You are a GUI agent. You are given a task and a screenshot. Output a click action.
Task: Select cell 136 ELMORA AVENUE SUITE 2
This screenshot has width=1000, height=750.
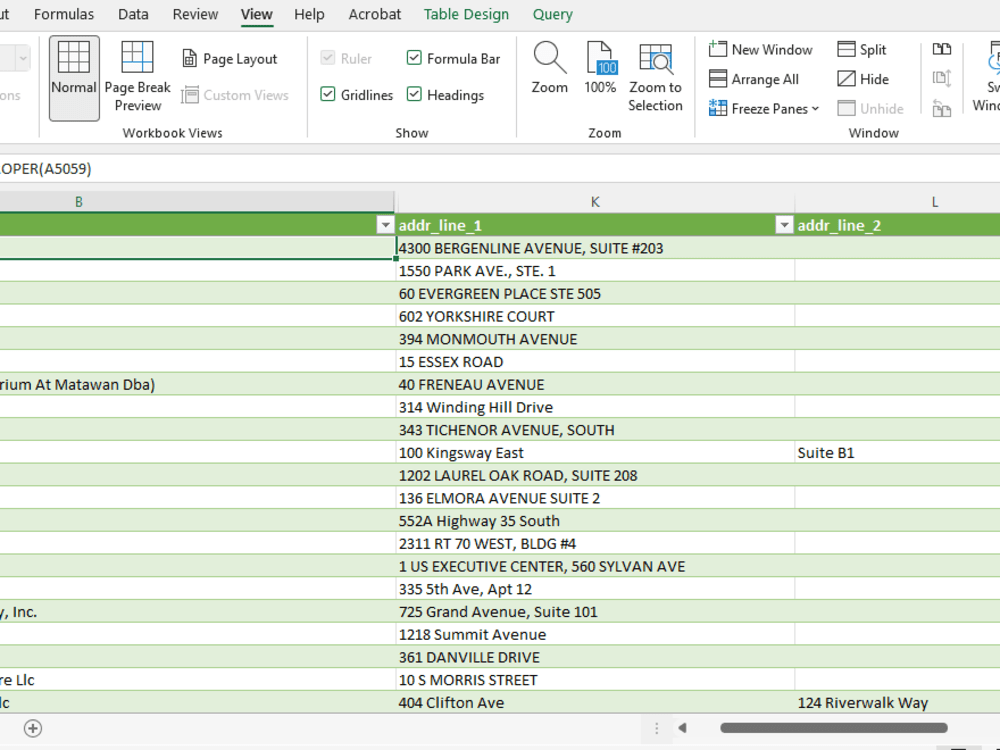[x=595, y=498]
